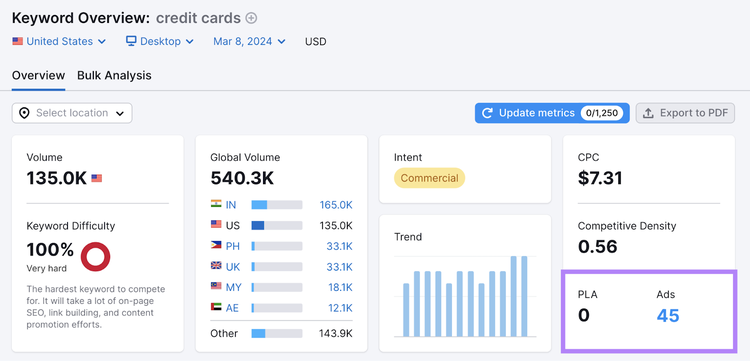Open the Ads count 45 link

668,316
